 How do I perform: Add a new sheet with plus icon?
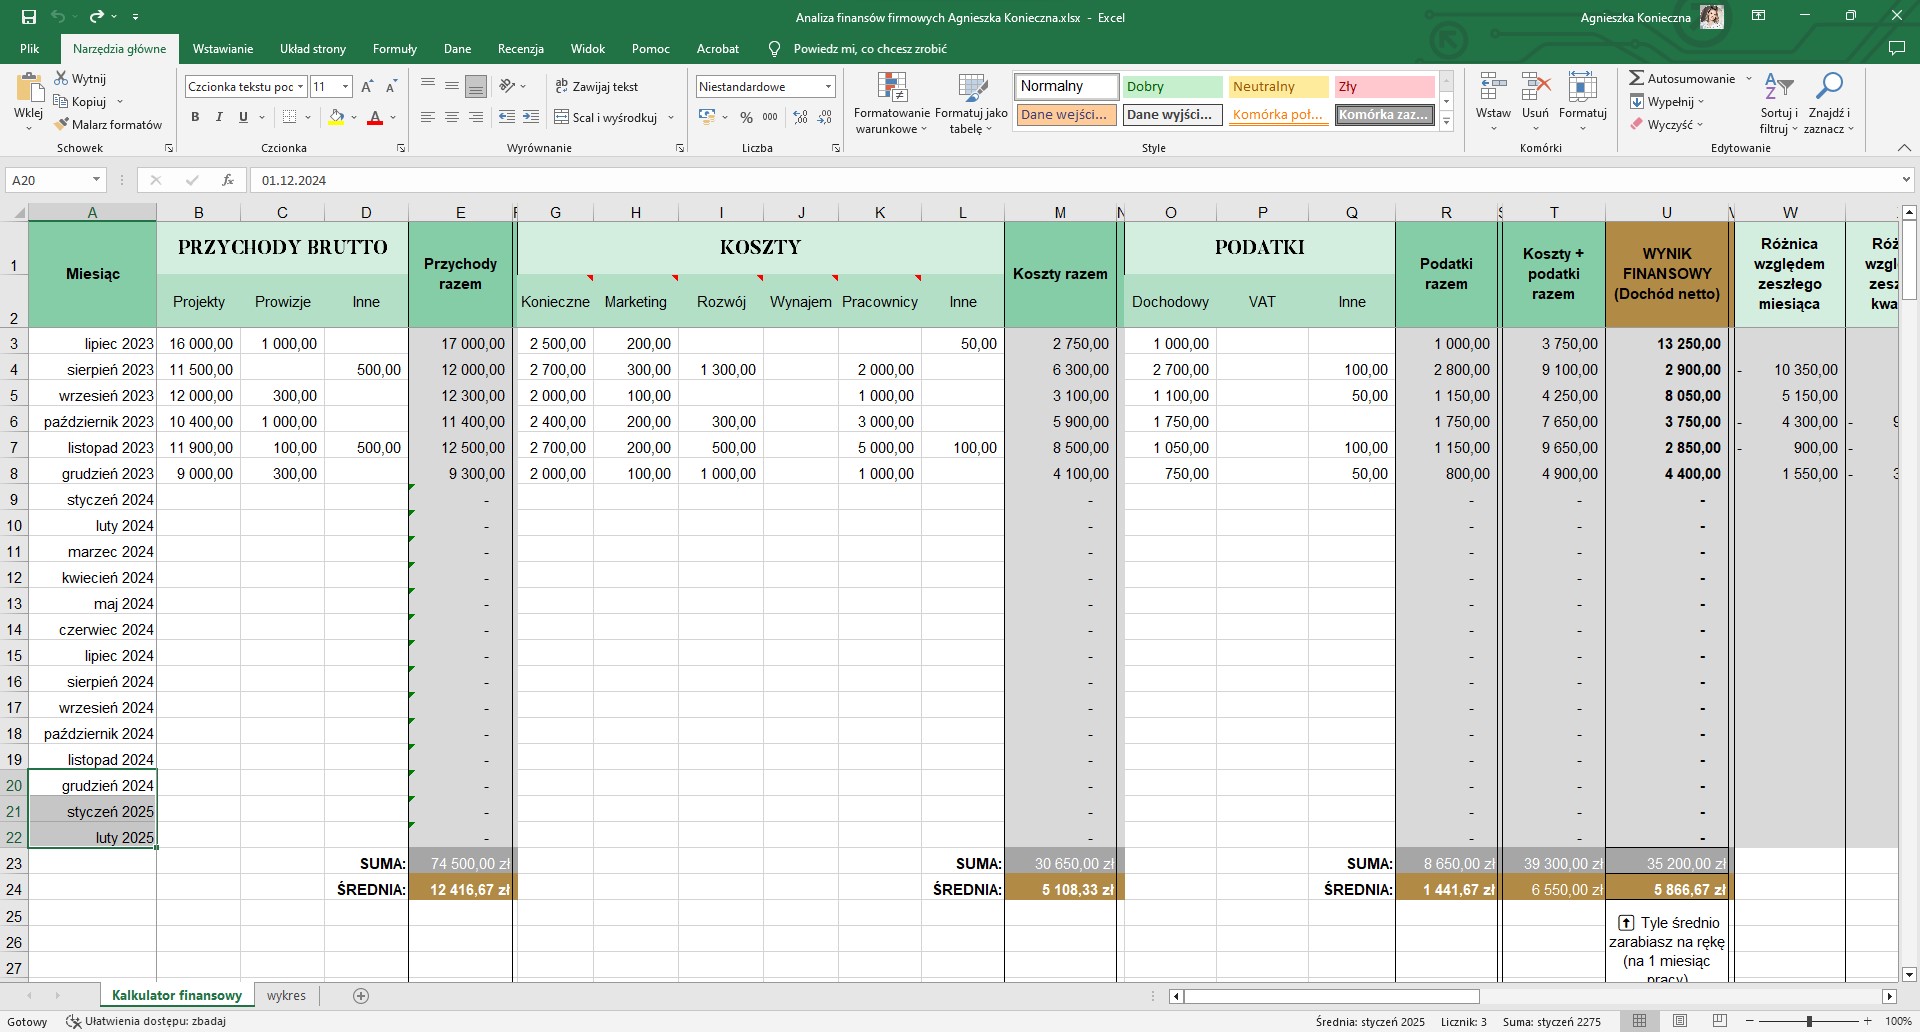click(361, 996)
